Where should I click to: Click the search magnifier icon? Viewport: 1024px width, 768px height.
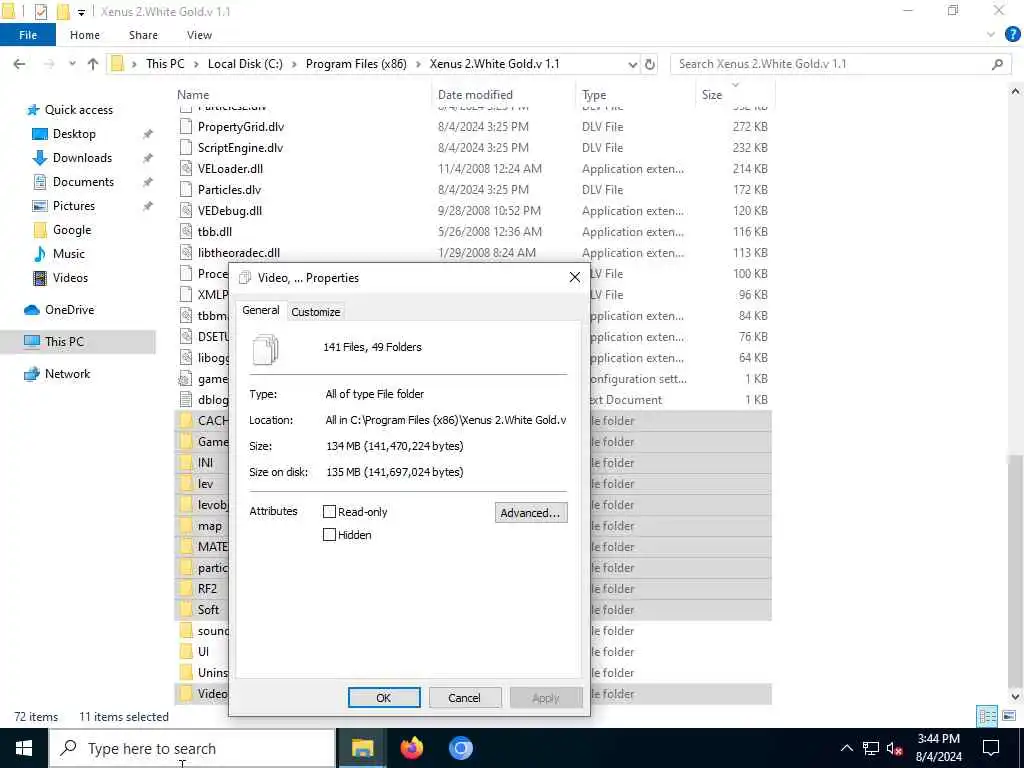pos(997,64)
